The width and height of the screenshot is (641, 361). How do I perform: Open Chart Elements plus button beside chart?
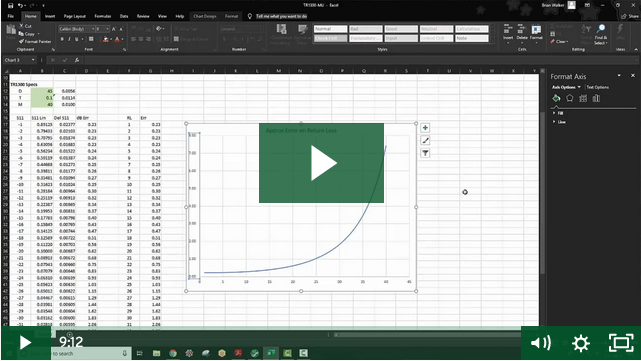coord(425,128)
